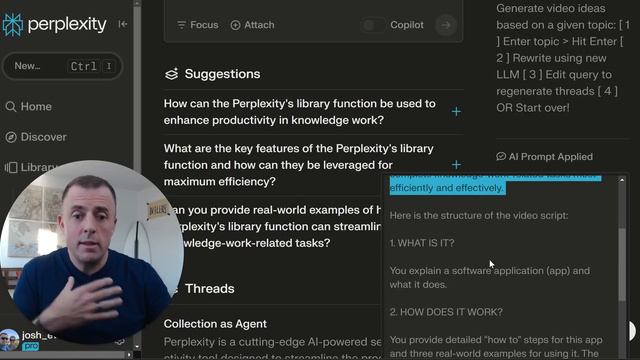Click the prompt popup scrollbar thumb
Image resolution: width=640 pixels, height=360 pixels.
(x=622, y=264)
